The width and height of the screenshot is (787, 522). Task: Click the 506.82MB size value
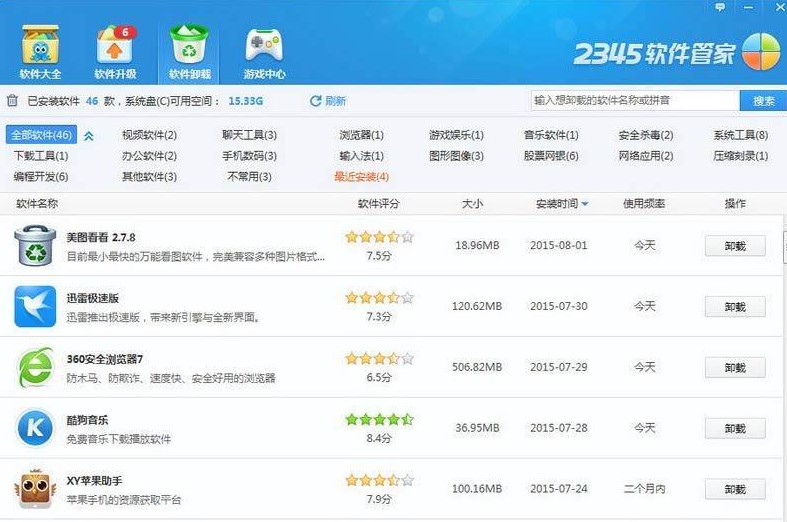coord(477,367)
